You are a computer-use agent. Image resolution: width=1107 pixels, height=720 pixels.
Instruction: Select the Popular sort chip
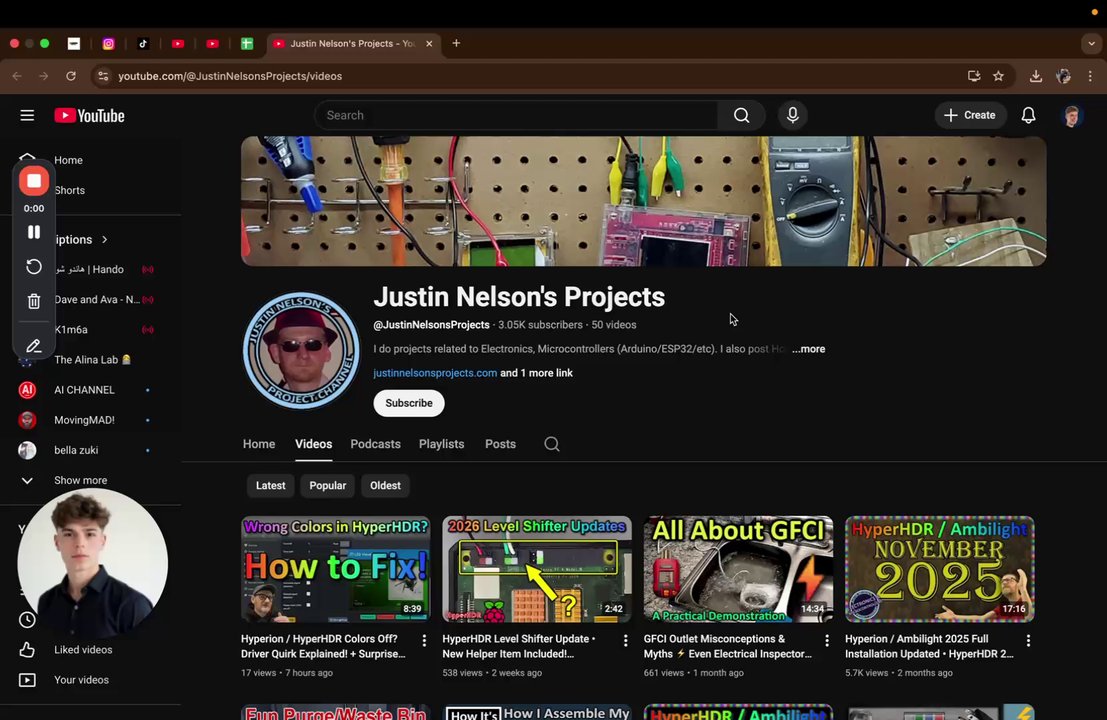328,486
